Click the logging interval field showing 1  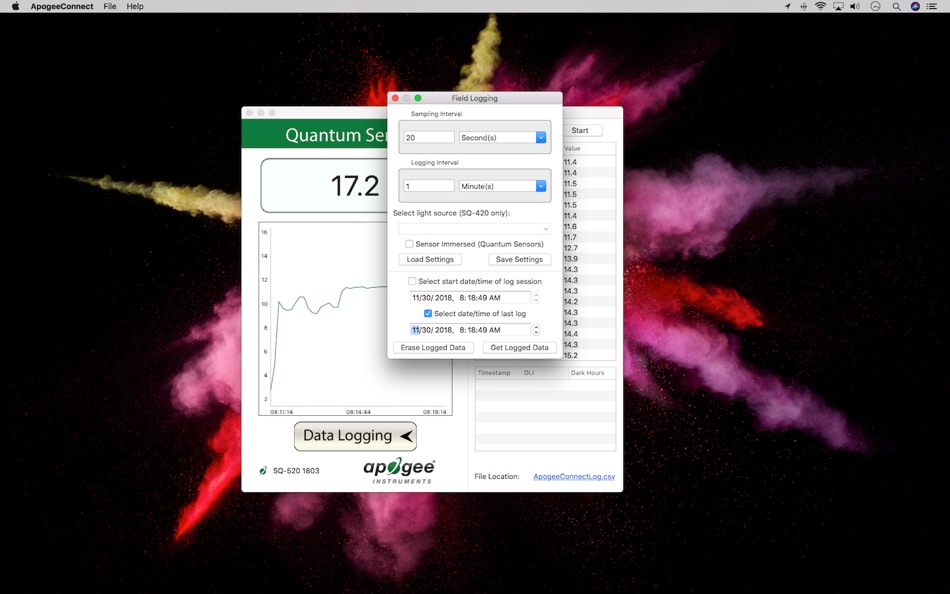(429, 186)
